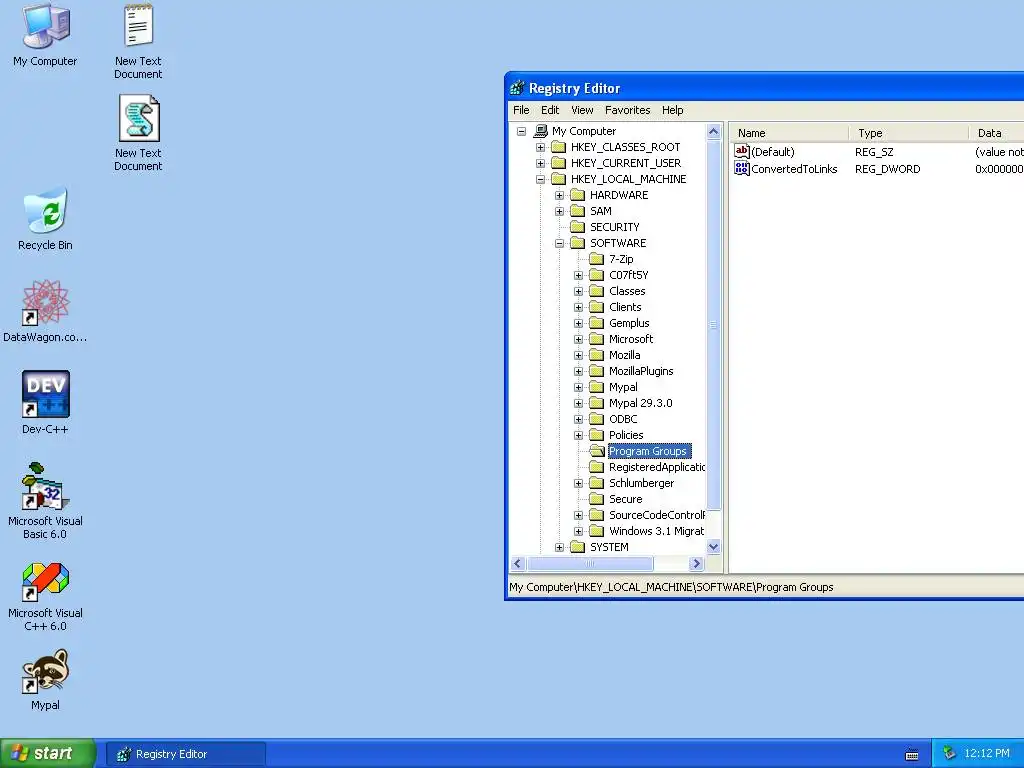Click the HKEY_CLASSES_ROOT folder icon

(558, 147)
